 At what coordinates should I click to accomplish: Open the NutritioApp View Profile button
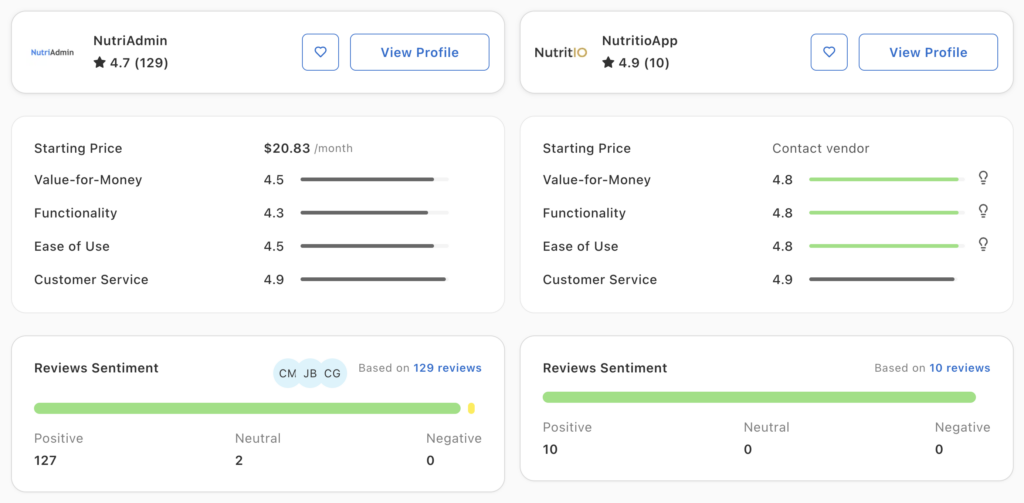(928, 52)
